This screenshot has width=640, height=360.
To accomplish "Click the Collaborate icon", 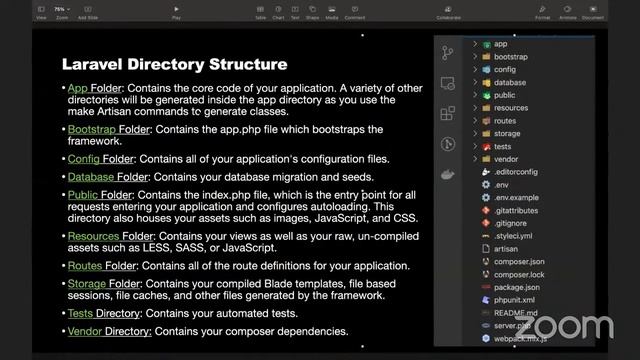I will coord(448,13).
